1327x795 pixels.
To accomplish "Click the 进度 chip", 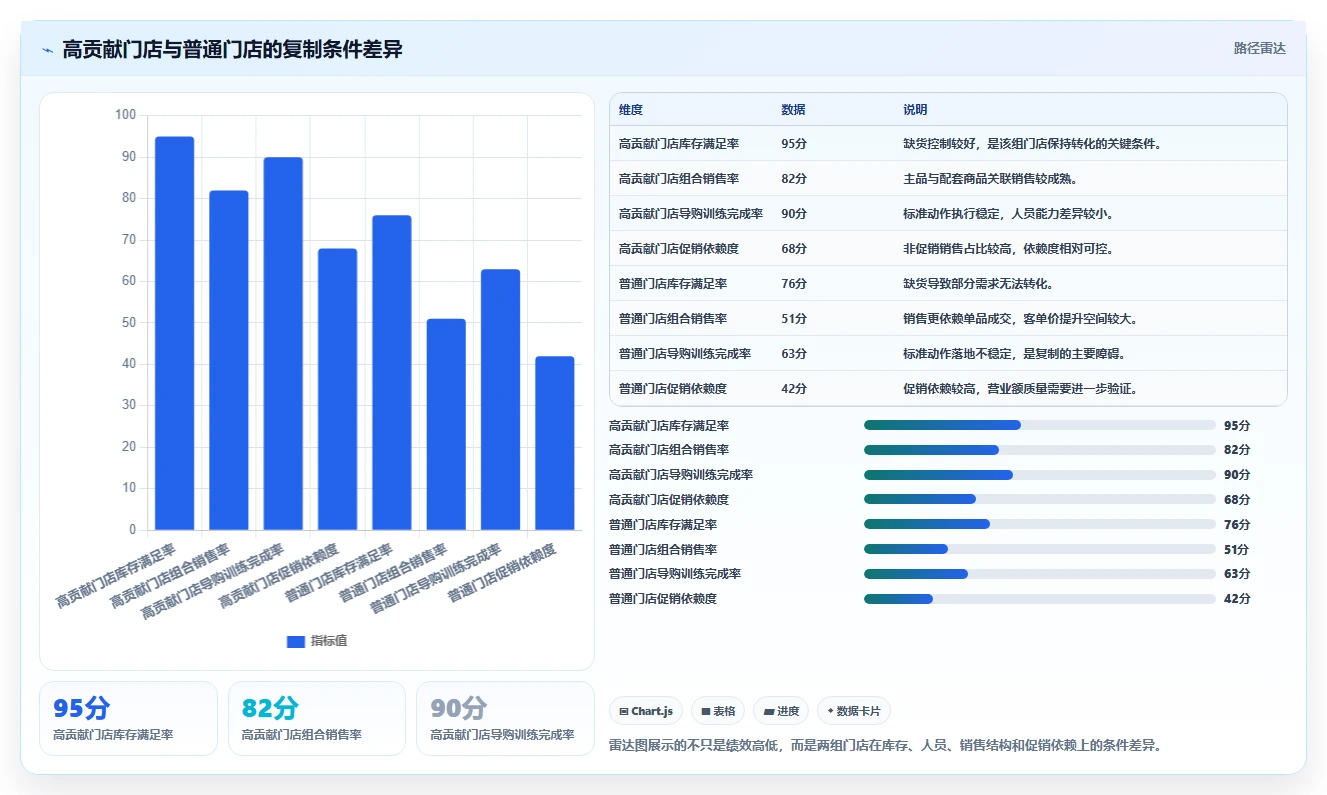I will coord(781,711).
